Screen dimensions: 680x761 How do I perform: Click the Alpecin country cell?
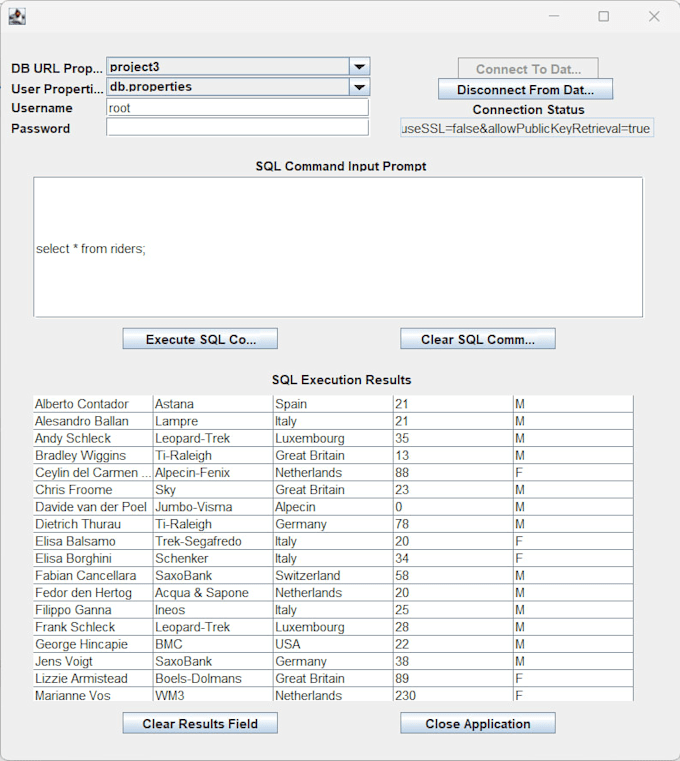(333, 507)
